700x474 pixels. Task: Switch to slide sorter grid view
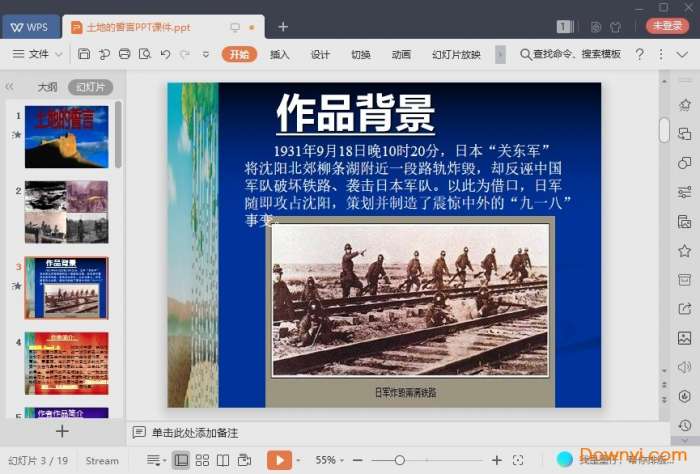coord(202,460)
